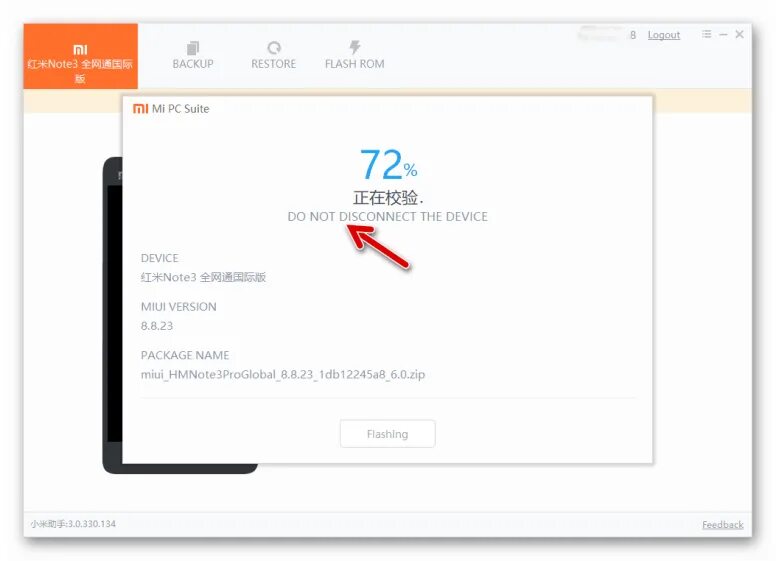Click the version number 3.0.330.134 in status bar
The image size is (776, 561).
coord(92,524)
